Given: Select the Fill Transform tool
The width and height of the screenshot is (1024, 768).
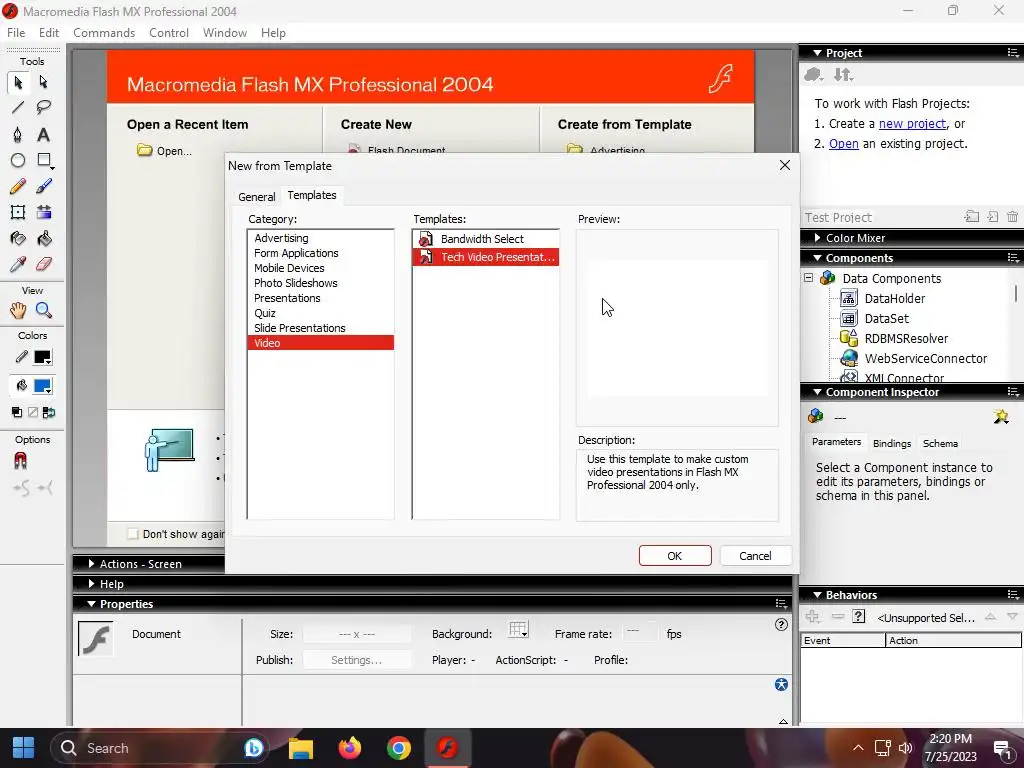Looking at the screenshot, I should [44, 212].
